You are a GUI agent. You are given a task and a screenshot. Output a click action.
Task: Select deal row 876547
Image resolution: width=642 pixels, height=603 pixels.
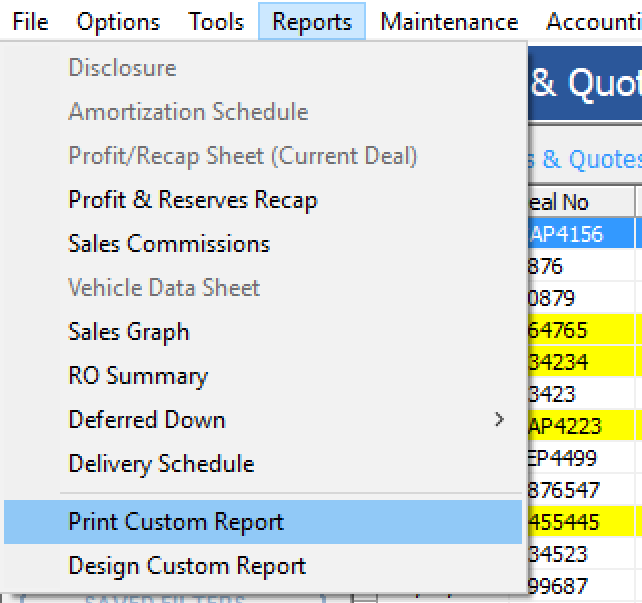(585, 490)
